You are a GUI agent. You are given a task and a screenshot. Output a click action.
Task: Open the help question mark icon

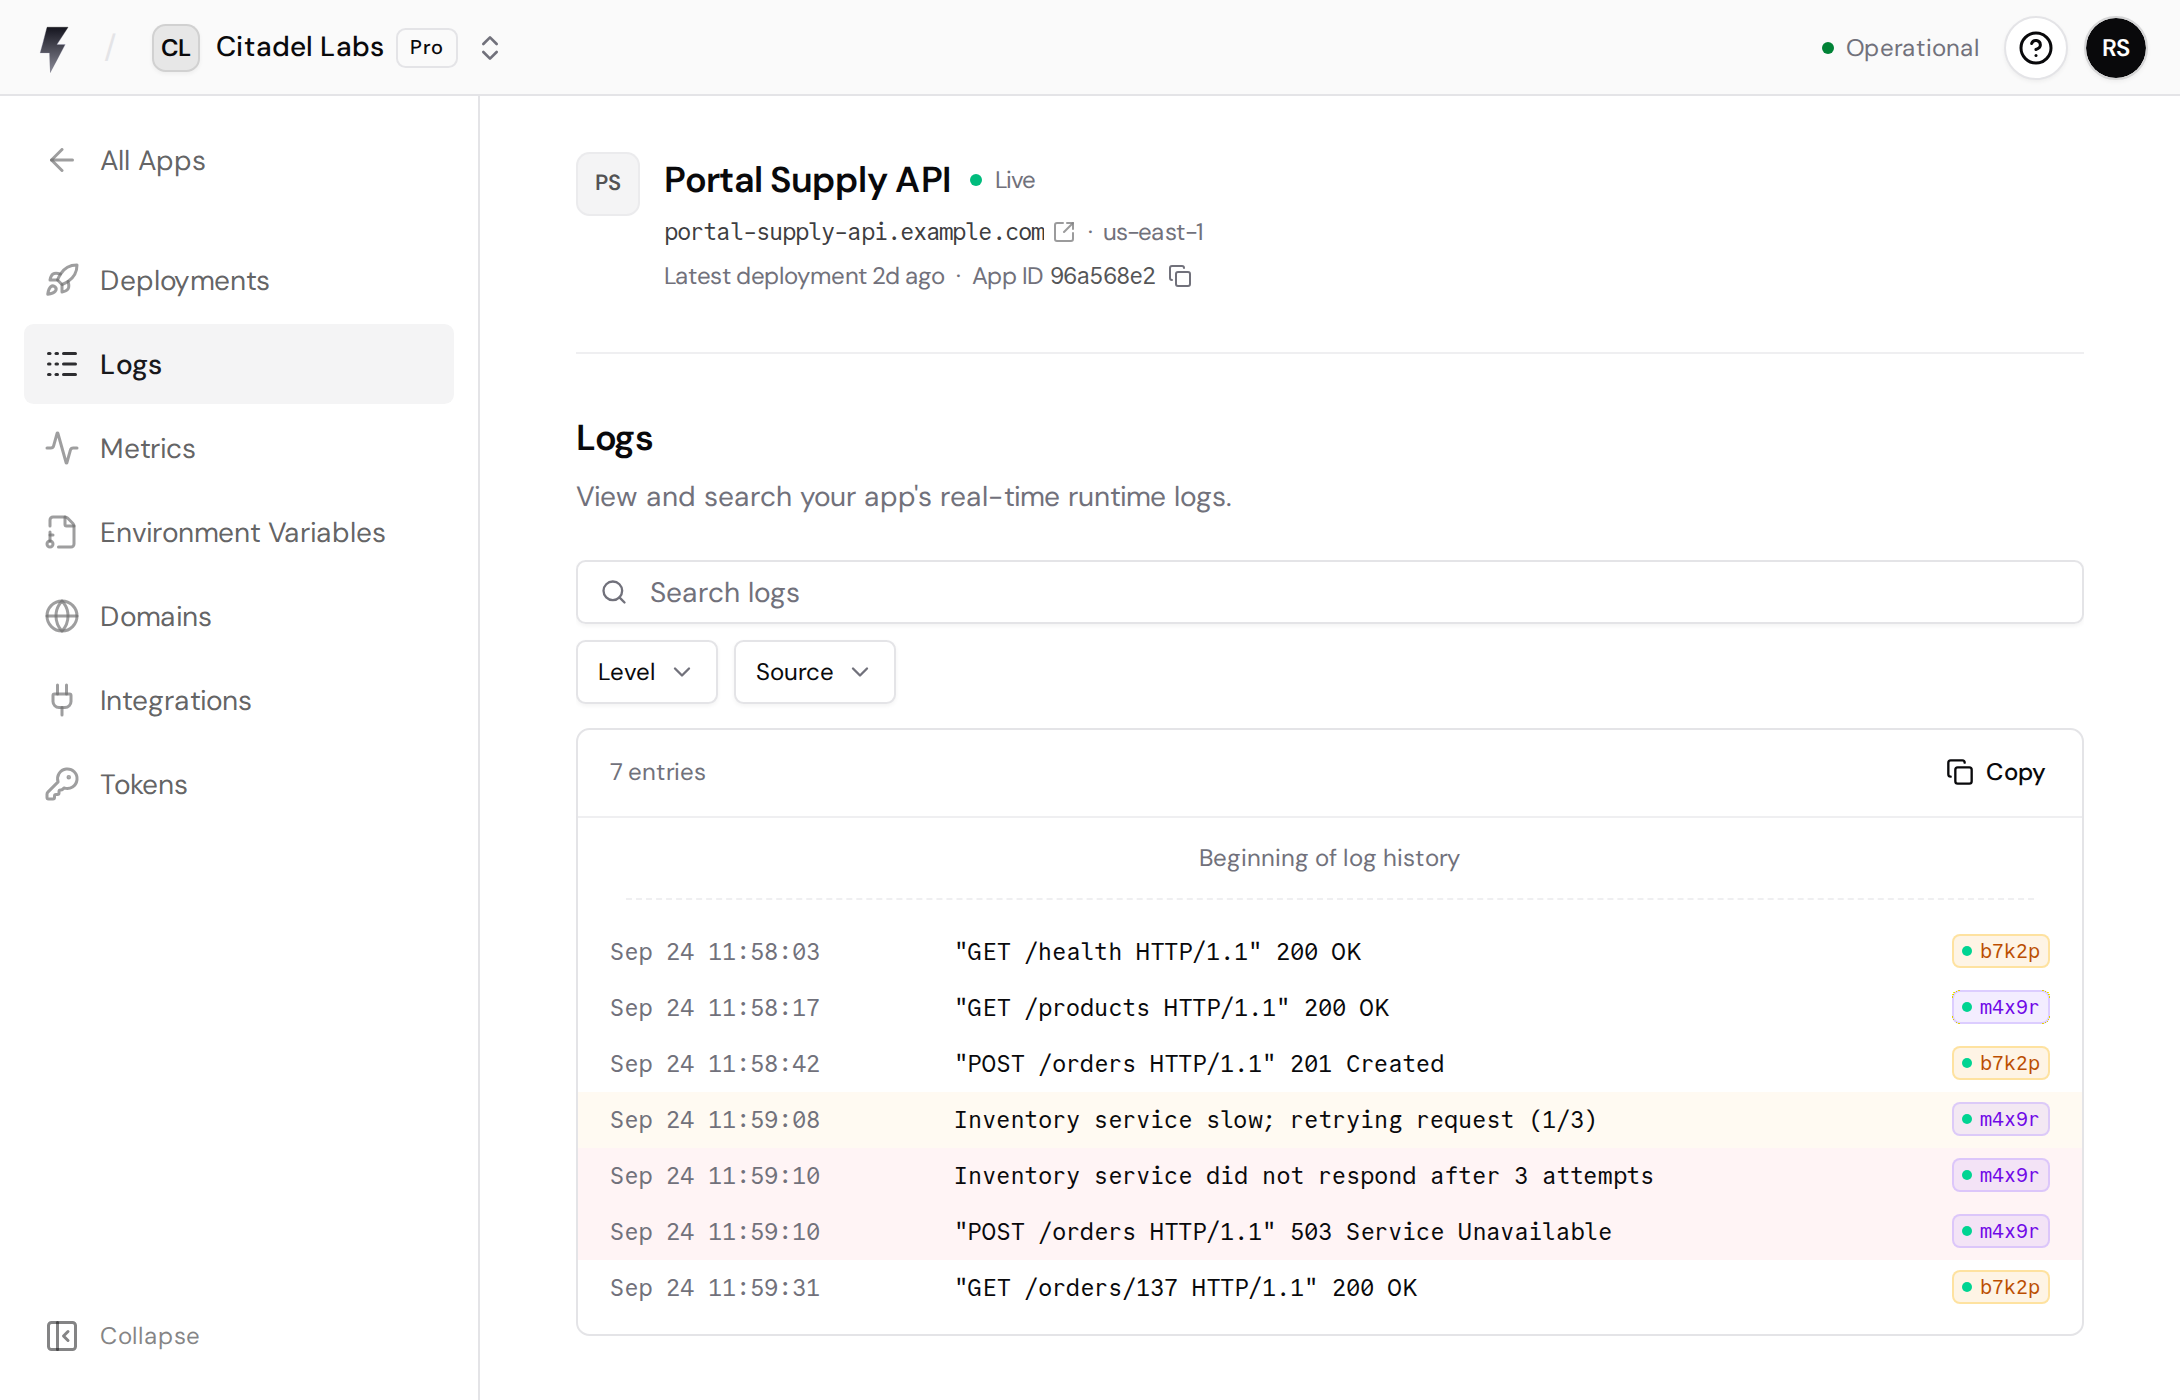pyautogui.click(x=2035, y=48)
